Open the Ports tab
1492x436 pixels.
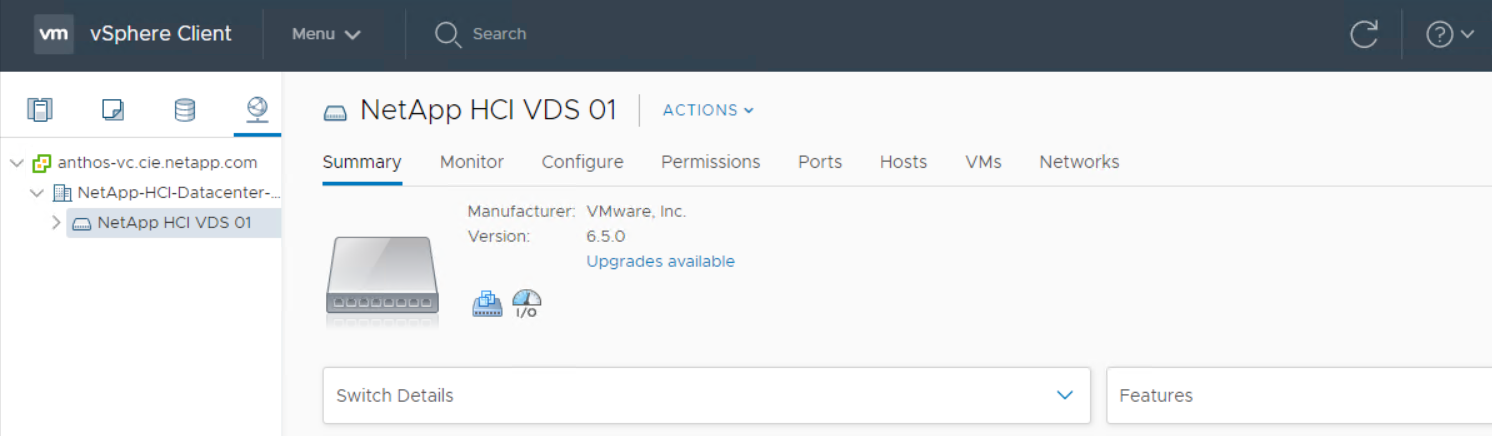coord(820,162)
